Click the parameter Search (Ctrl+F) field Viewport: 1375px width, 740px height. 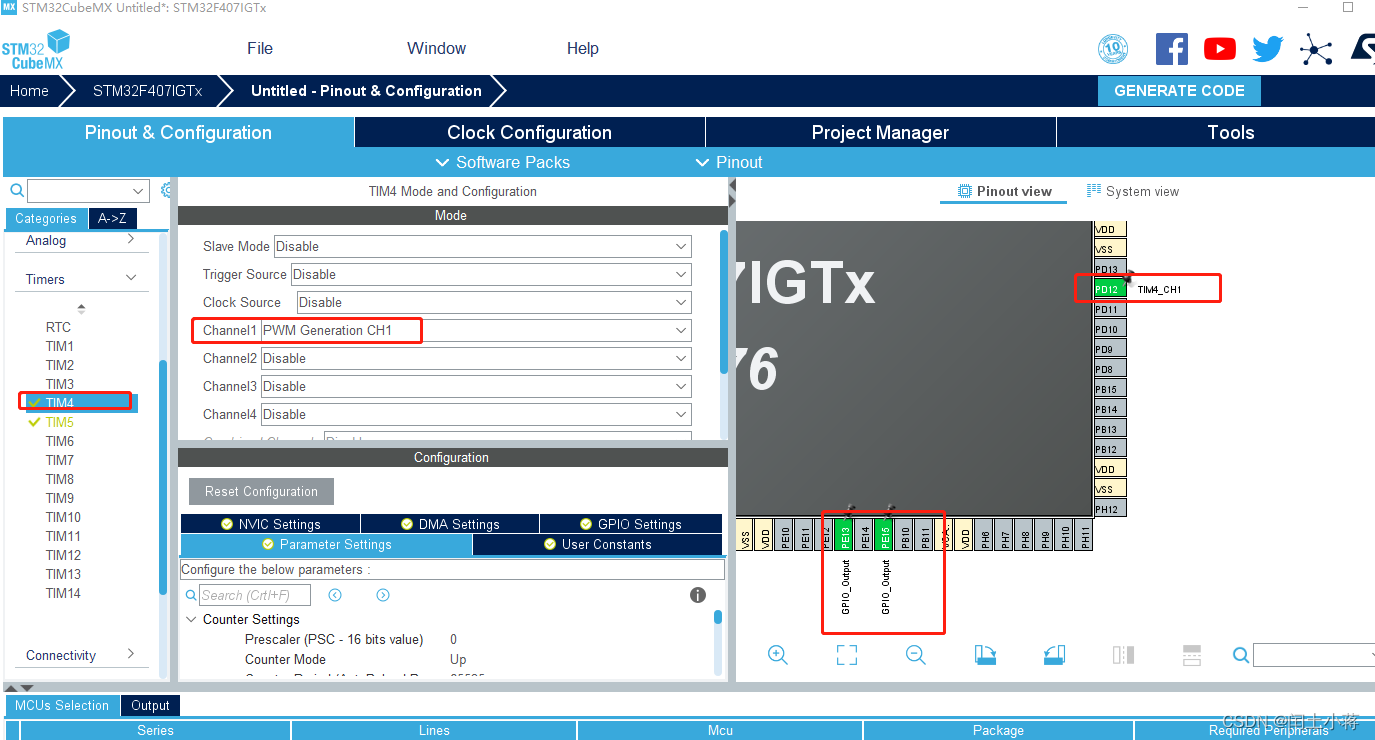255,595
